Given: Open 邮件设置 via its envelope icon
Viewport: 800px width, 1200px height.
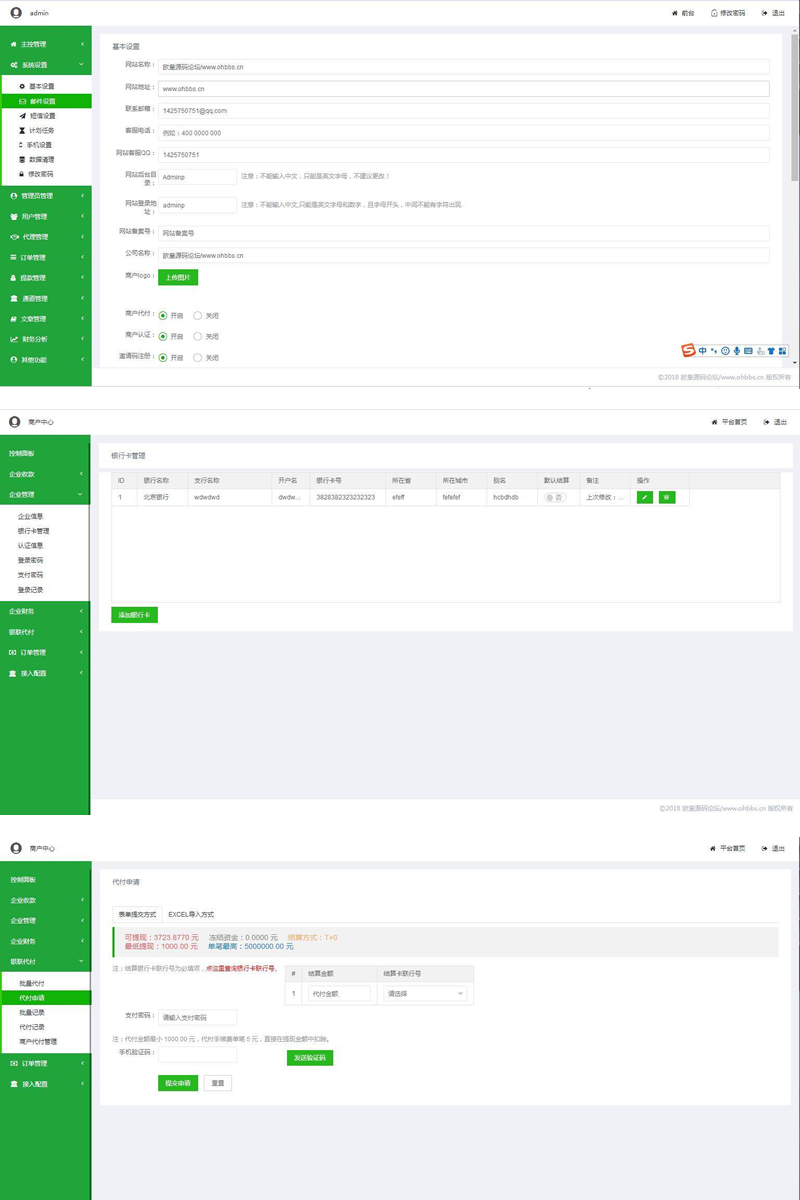Looking at the screenshot, I should click(x=22, y=101).
